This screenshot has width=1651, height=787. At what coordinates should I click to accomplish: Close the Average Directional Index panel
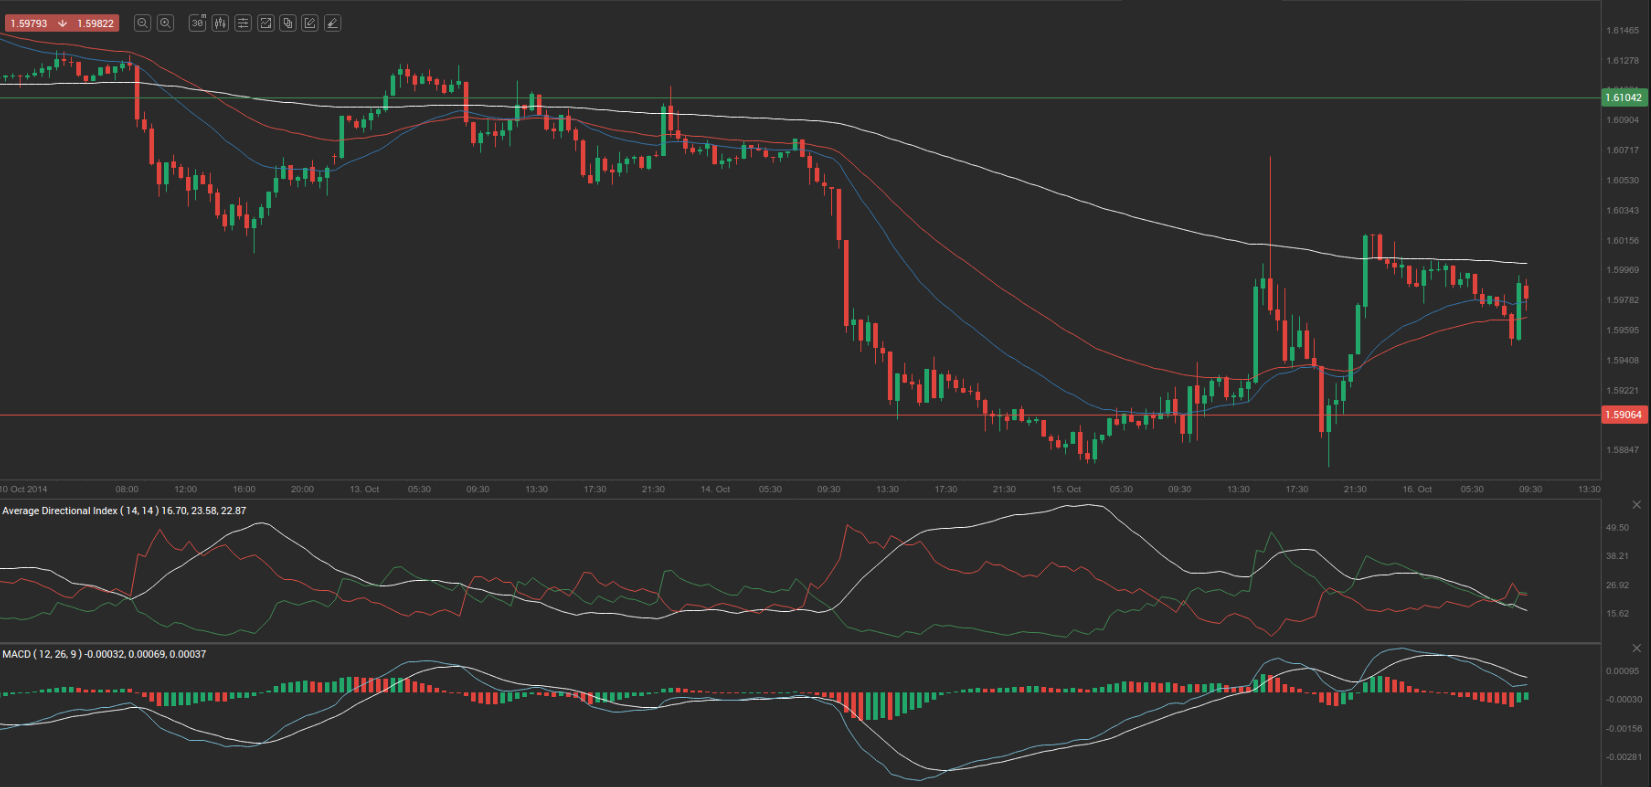pos(1637,505)
